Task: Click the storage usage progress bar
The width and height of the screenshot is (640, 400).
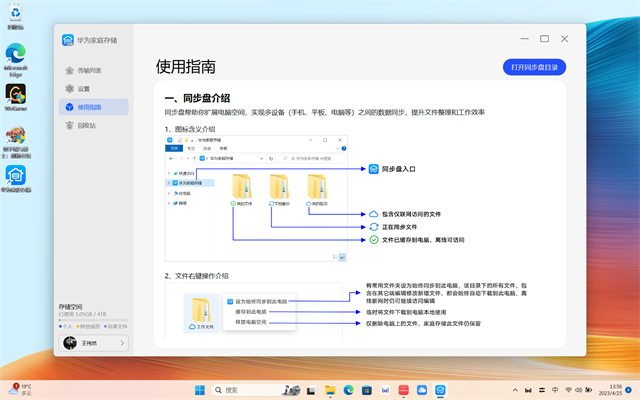Action: 93,320
